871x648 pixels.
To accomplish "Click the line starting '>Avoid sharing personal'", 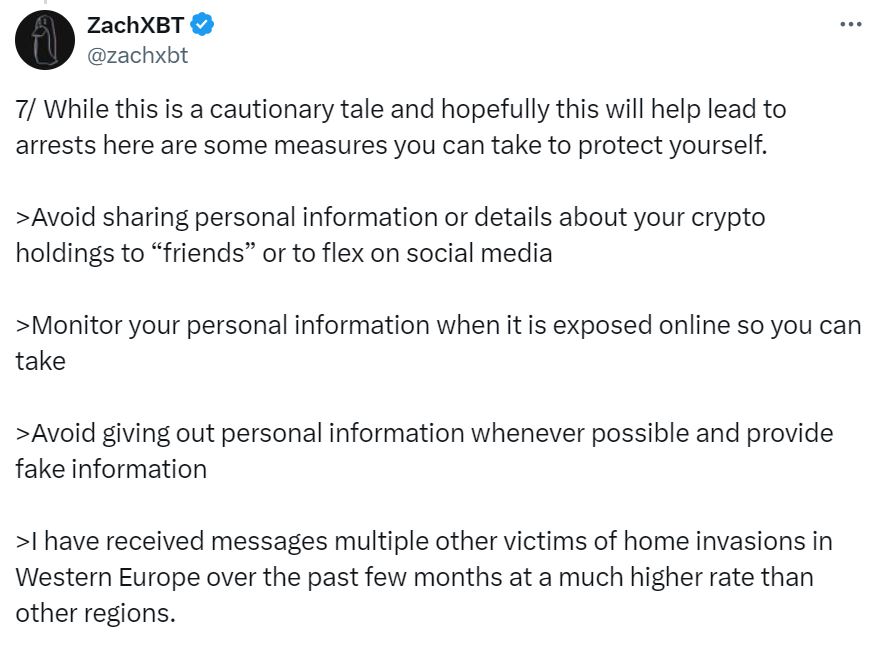I will coord(391,218).
